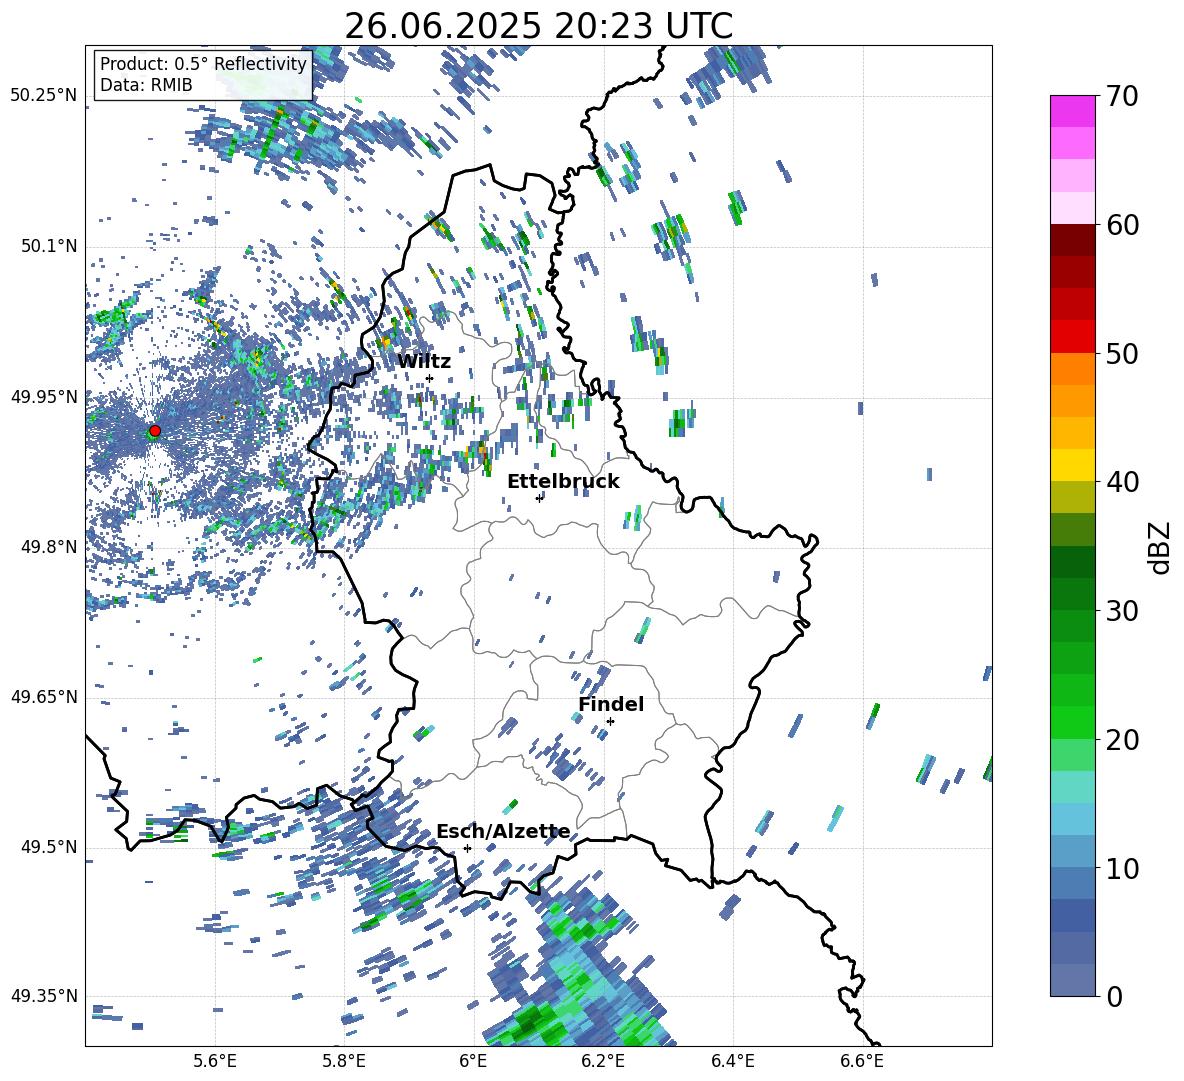Click the 6°E longitude label

pos(473,1061)
